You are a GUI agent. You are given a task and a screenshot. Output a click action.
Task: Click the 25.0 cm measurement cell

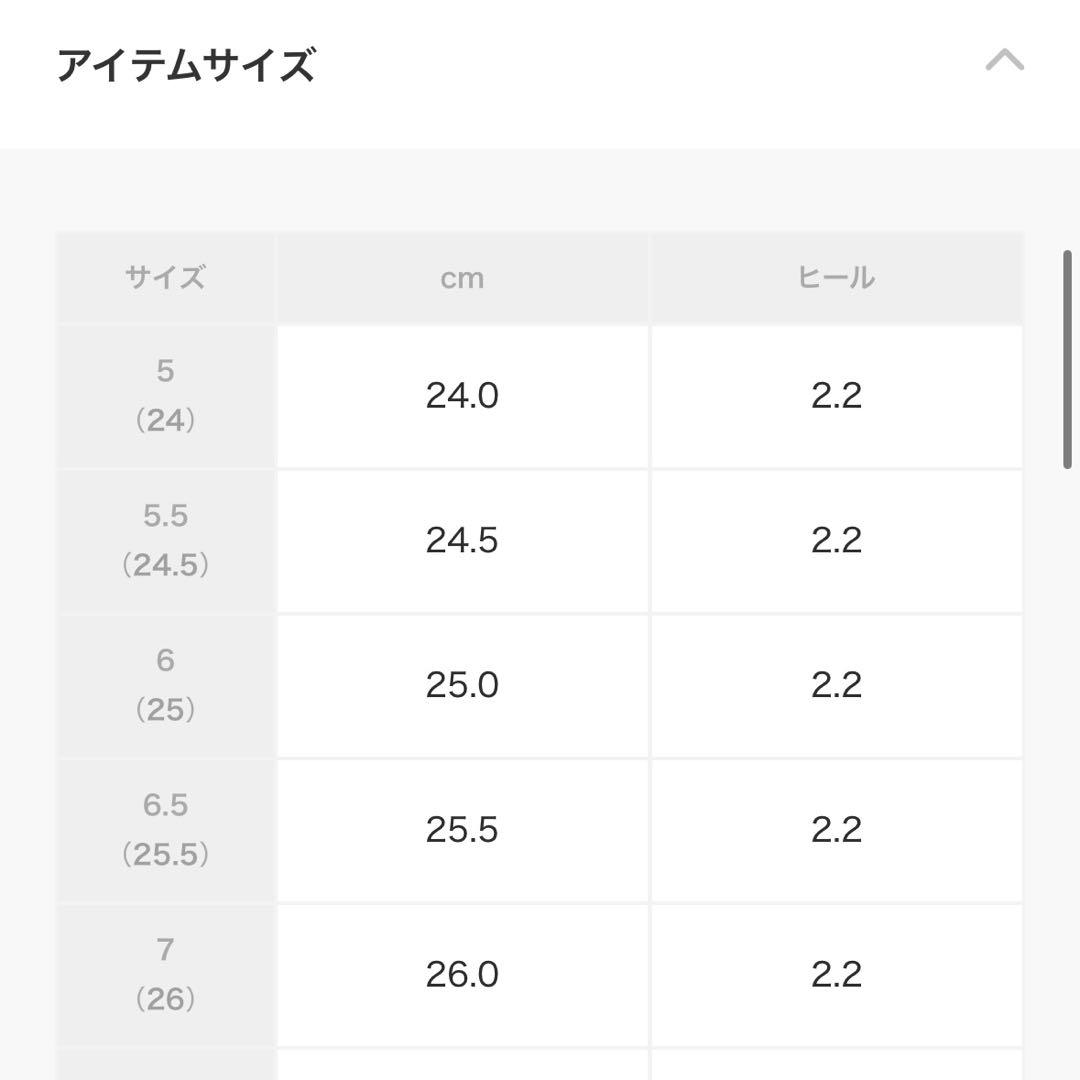[x=463, y=684]
